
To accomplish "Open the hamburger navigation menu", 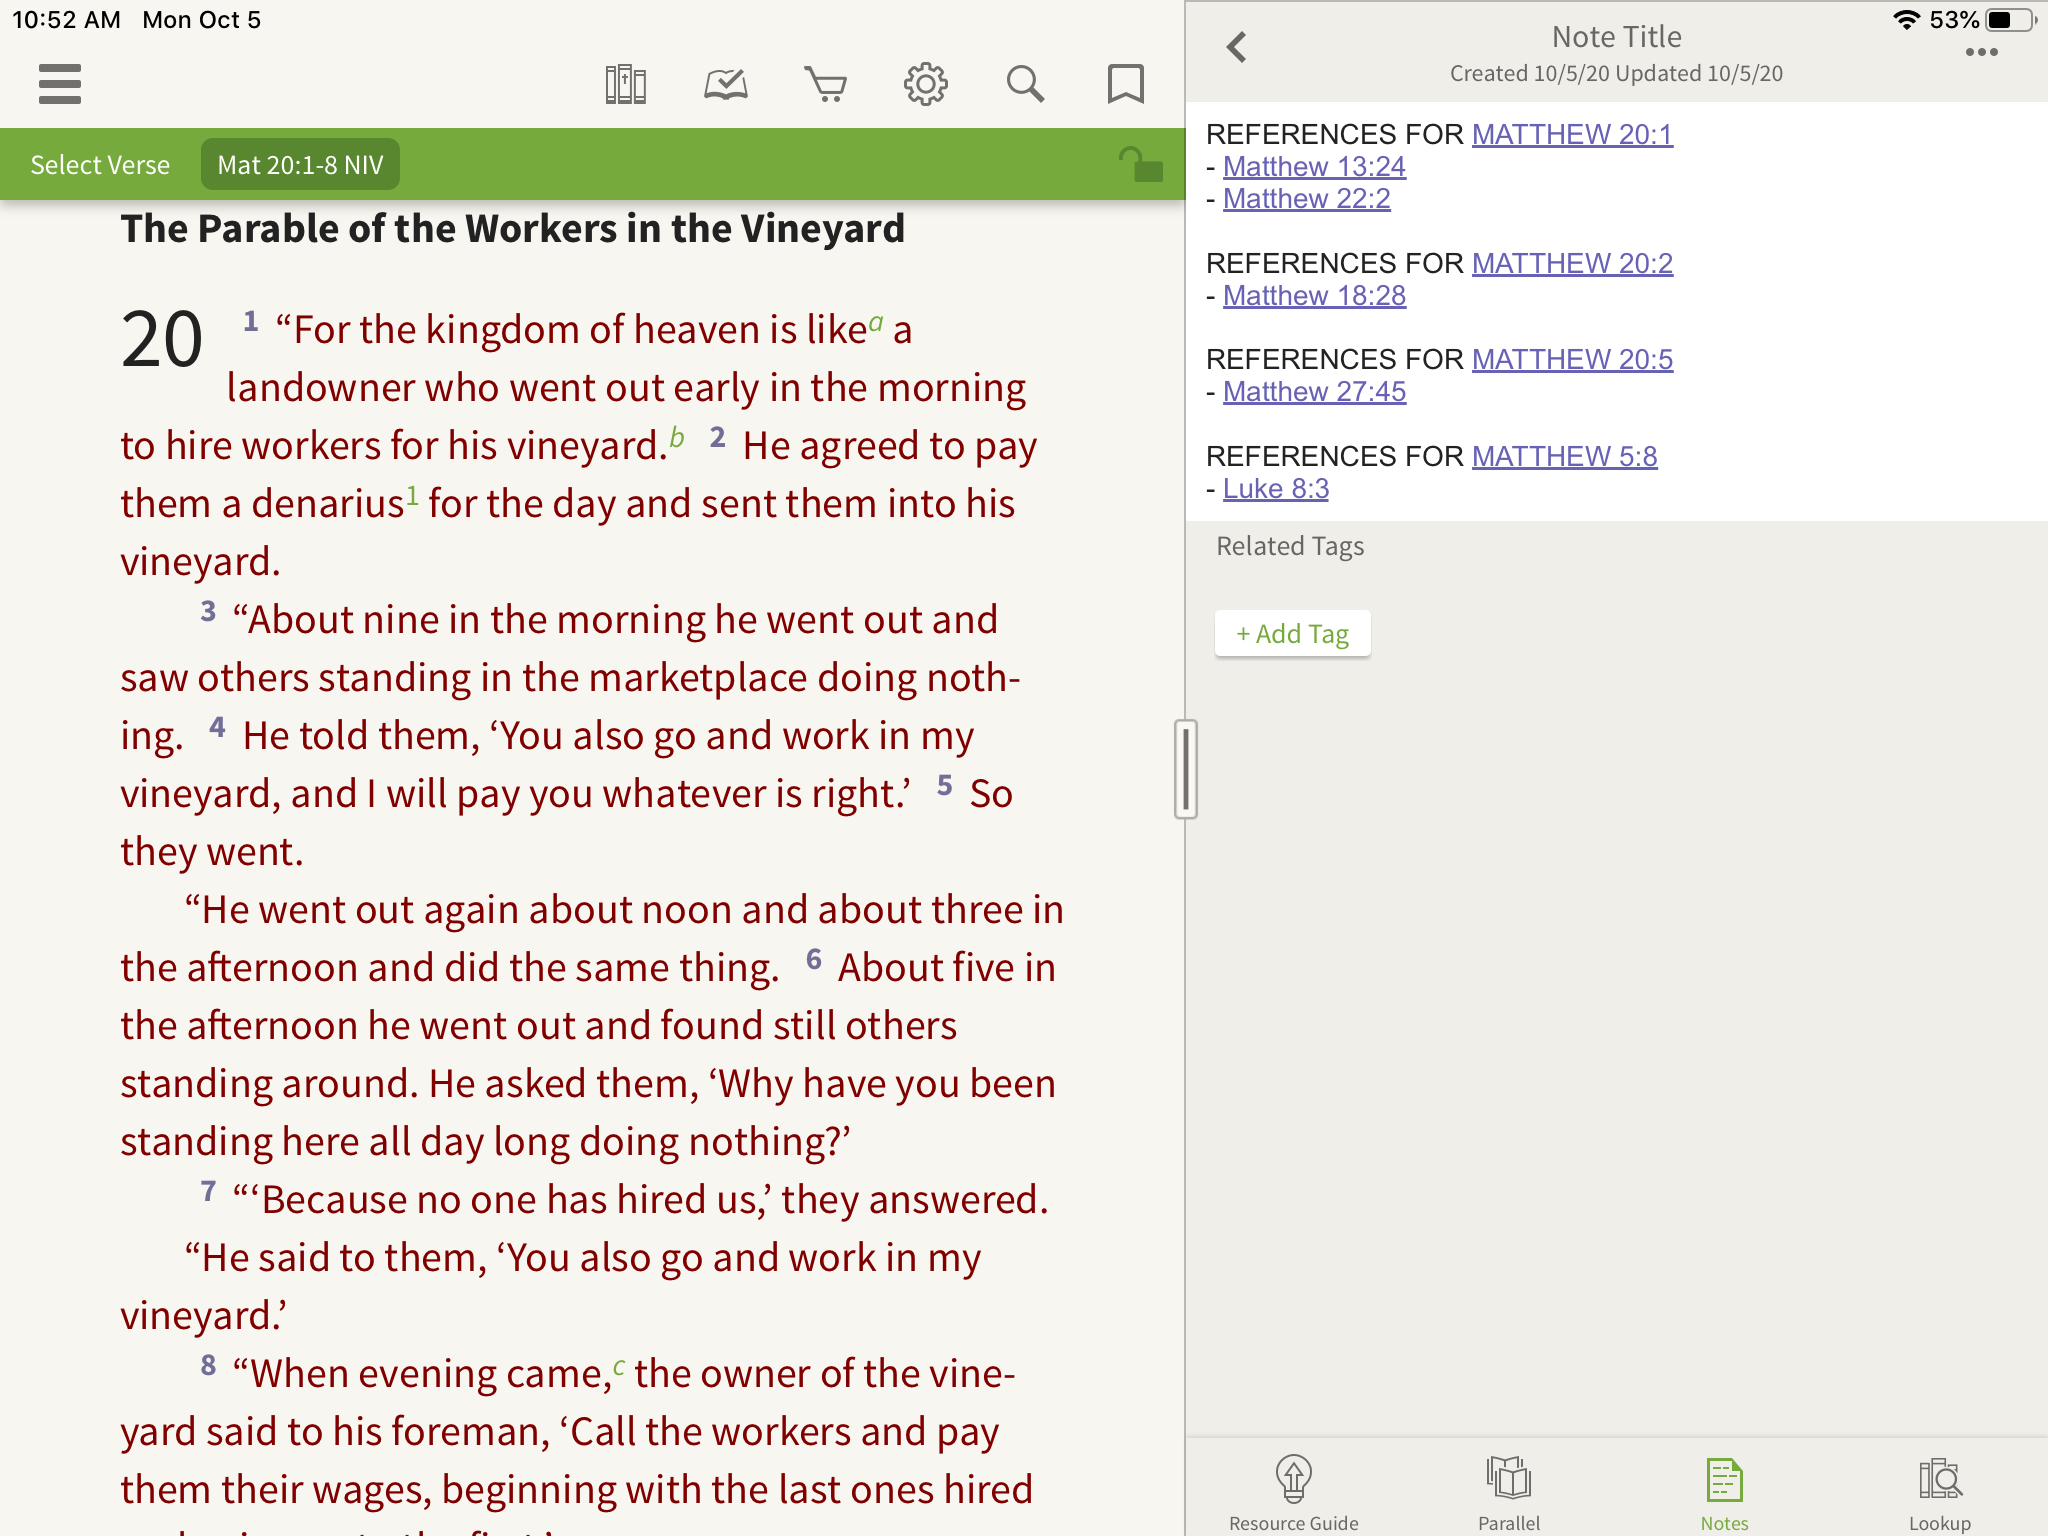I will 60,81.
